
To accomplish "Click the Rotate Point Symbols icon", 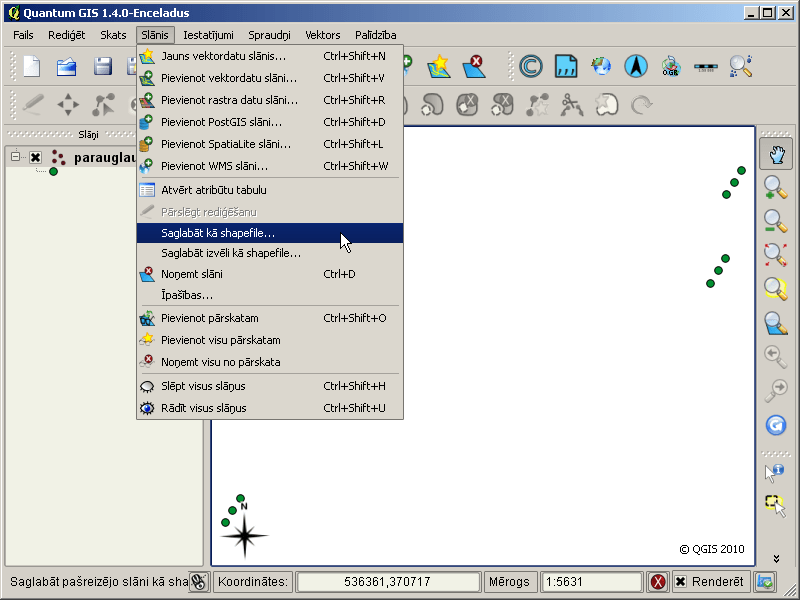I will pyautogui.click(x=641, y=105).
